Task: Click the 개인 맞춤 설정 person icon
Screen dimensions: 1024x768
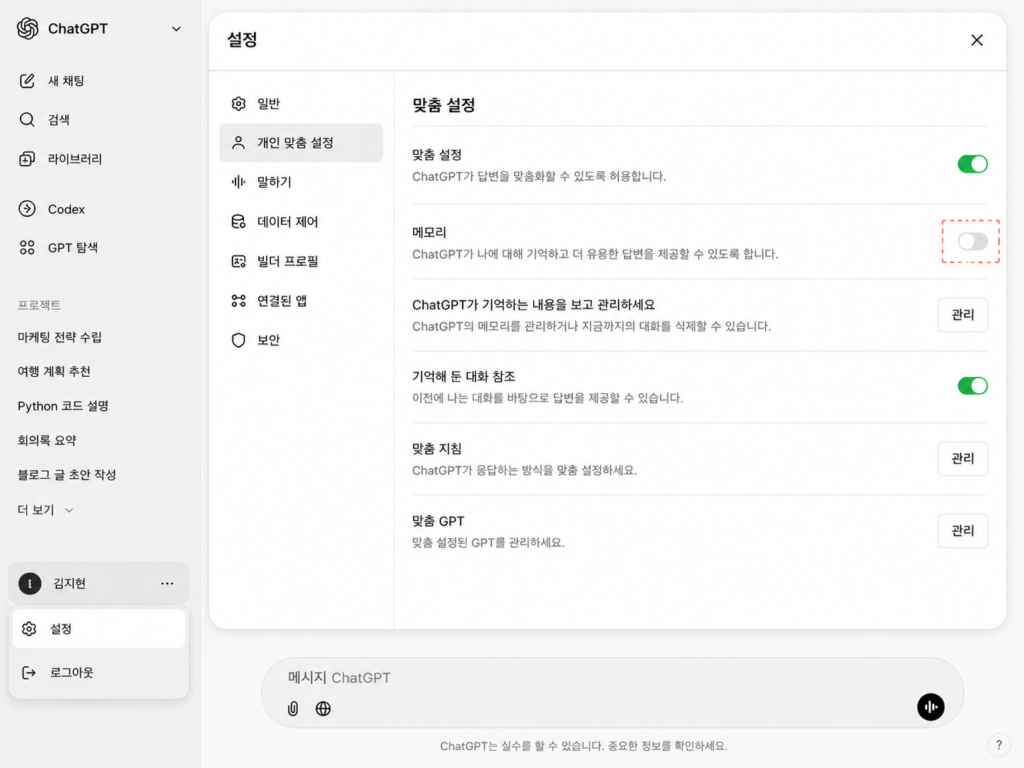Action: tap(238, 143)
